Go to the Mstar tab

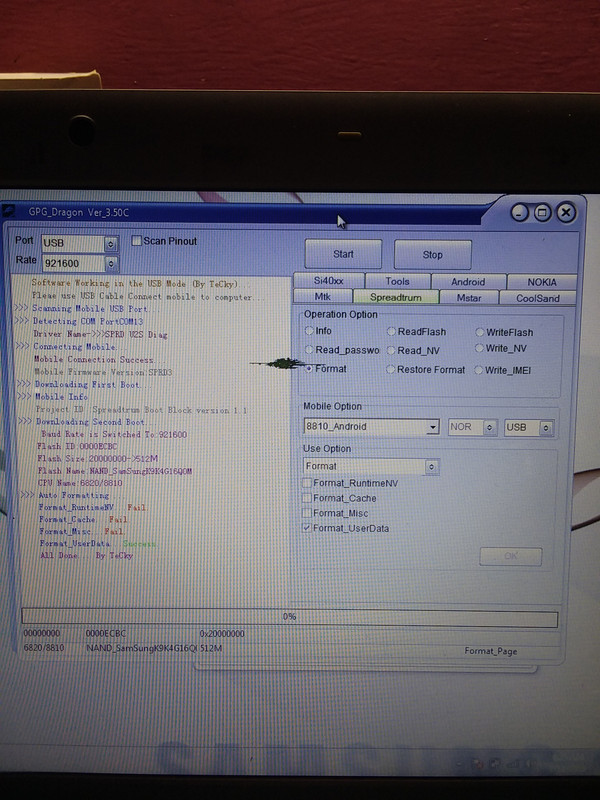(x=468, y=297)
